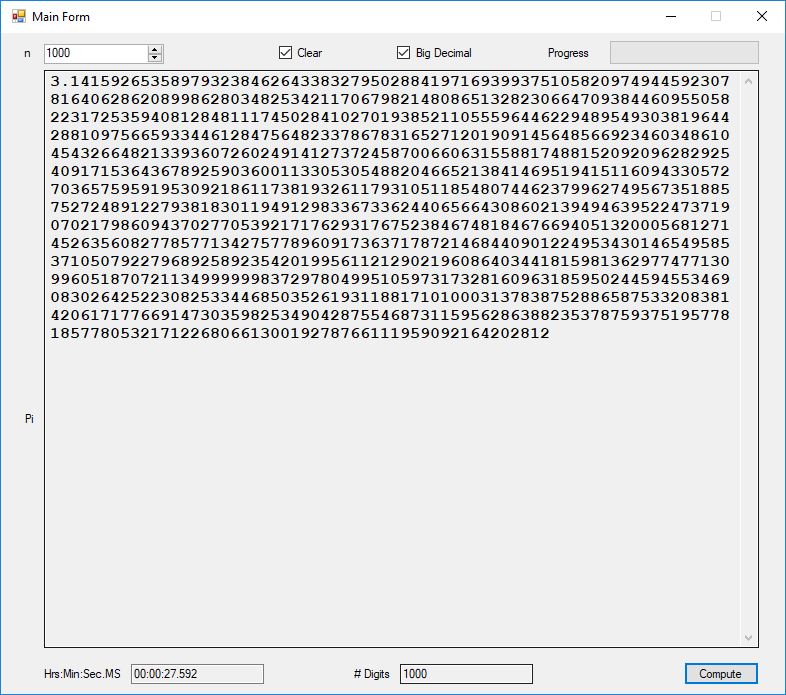Click the text area scroll up arrow
Screen dimensions: 786x695
749,80
